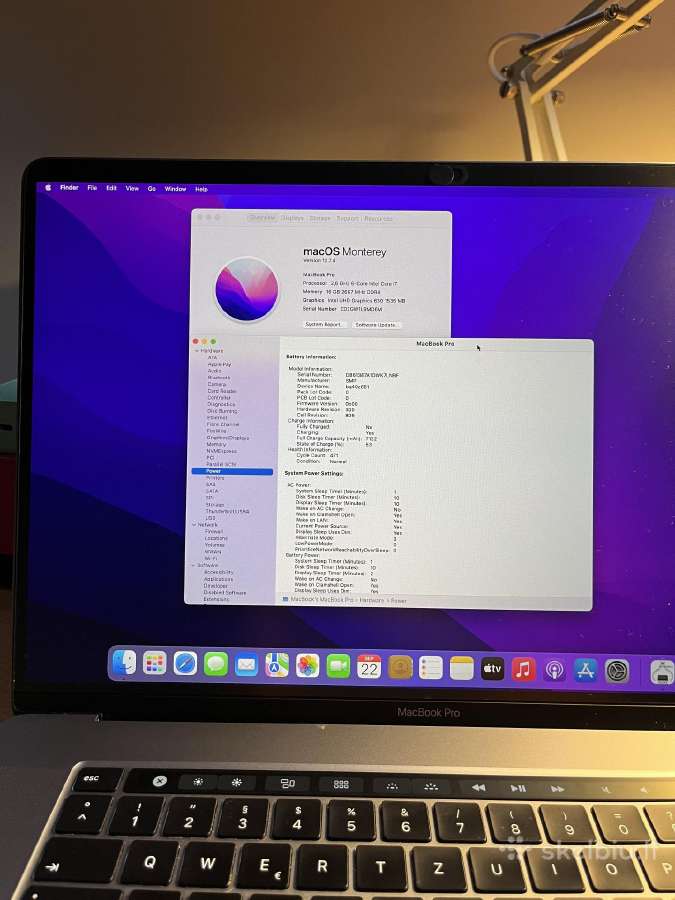
Task: Select Applications under Software
Action: [x=218, y=579]
